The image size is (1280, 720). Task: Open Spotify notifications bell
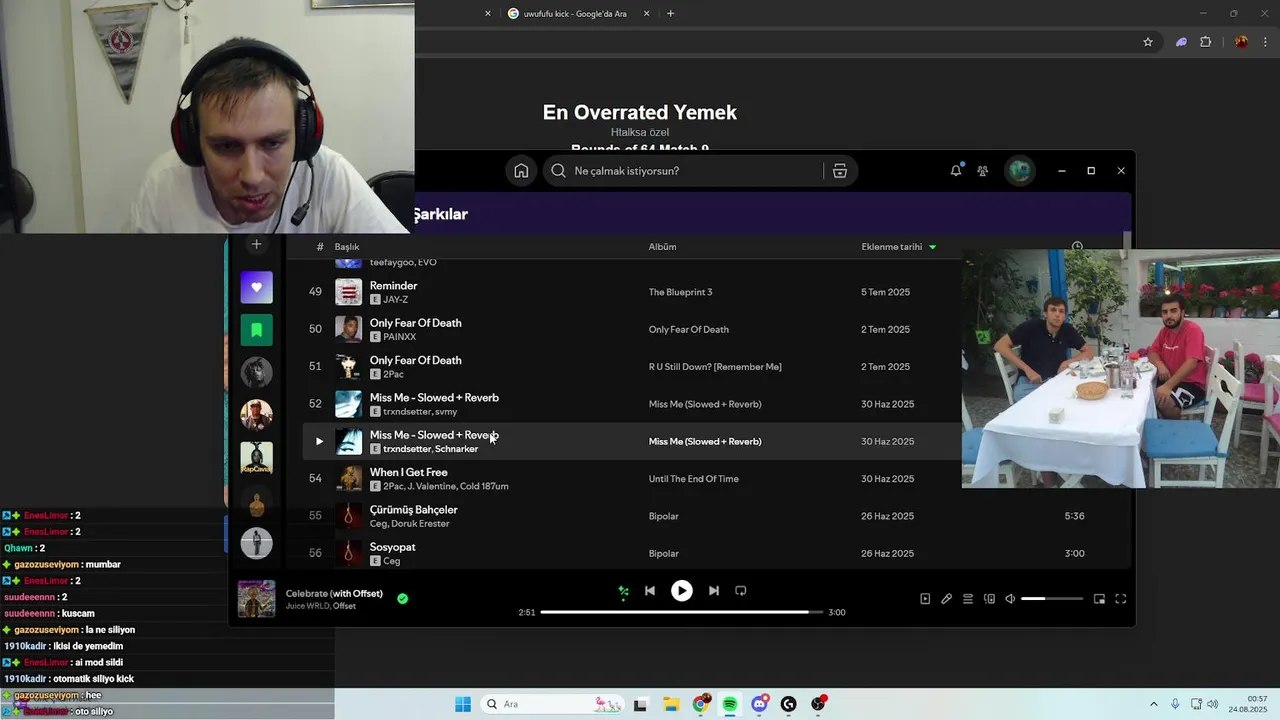pyautogui.click(x=956, y=171)
